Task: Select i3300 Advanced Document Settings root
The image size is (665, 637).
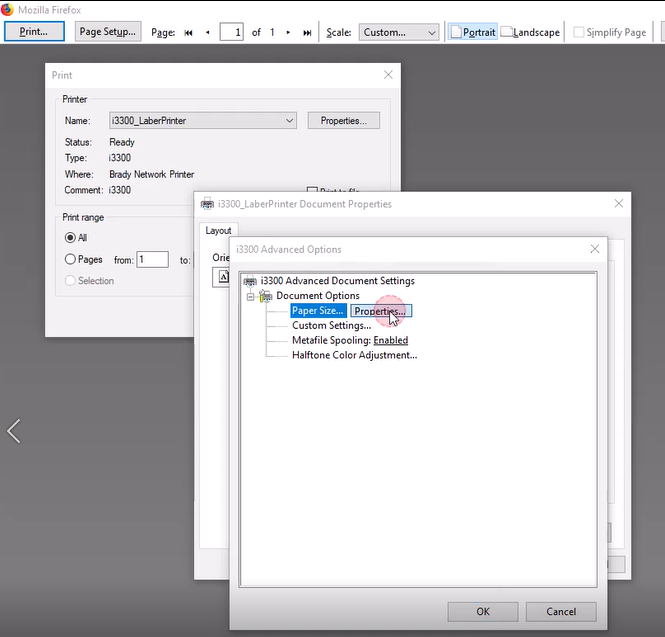Action: [338, 281]
